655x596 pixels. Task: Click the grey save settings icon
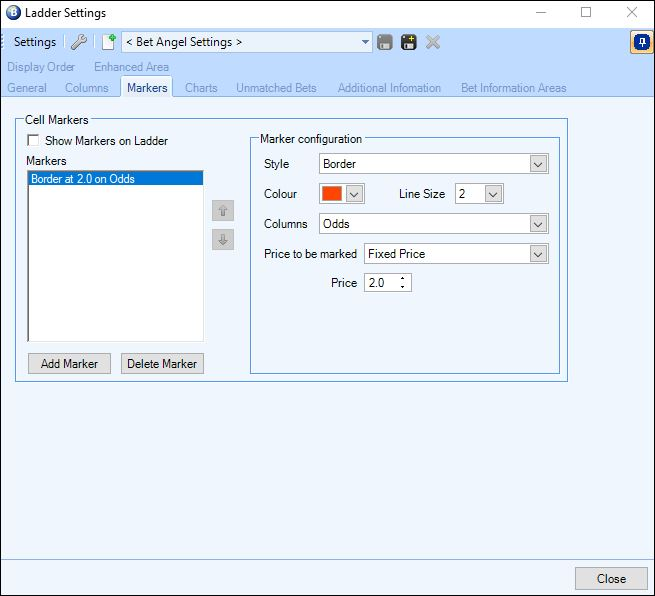pos(385,42)
